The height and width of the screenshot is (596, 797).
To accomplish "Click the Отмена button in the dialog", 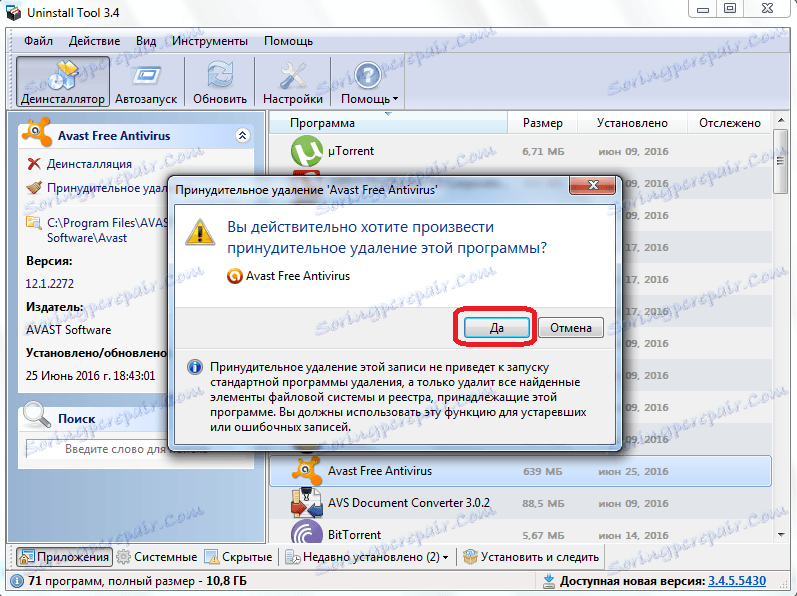I will (571, 328).
